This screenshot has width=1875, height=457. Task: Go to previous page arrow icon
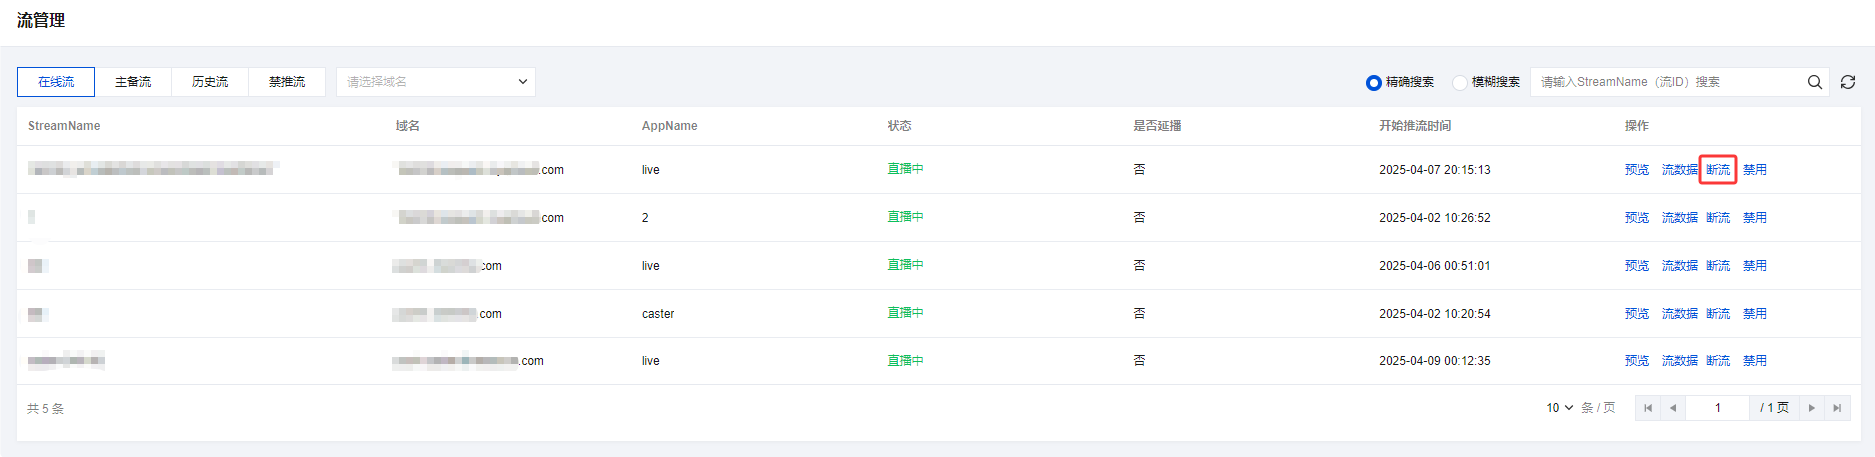pyautogui.click(x=1673, y=408)
